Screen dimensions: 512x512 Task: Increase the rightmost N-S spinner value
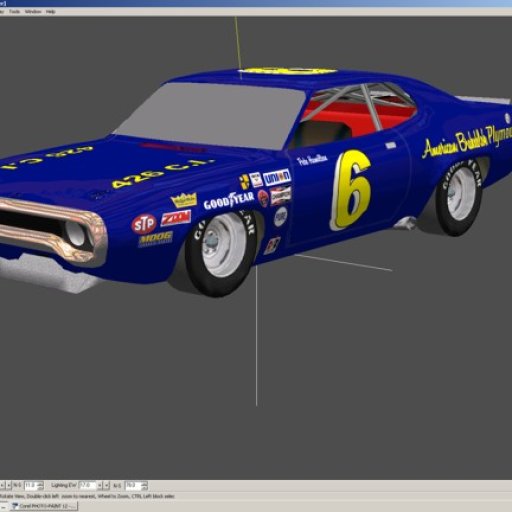[144, 483]
